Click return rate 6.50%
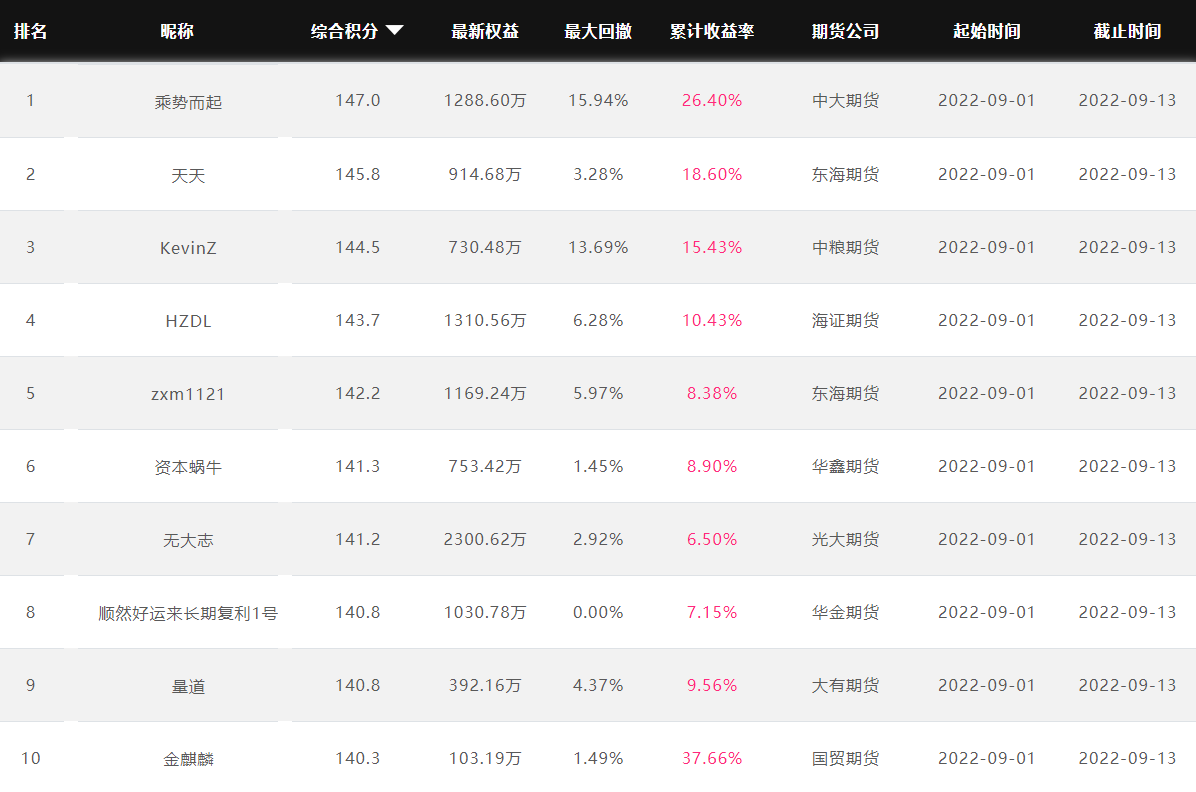Image resolution: width=1196 pixels, height=792 pixels. pos(712,539)
